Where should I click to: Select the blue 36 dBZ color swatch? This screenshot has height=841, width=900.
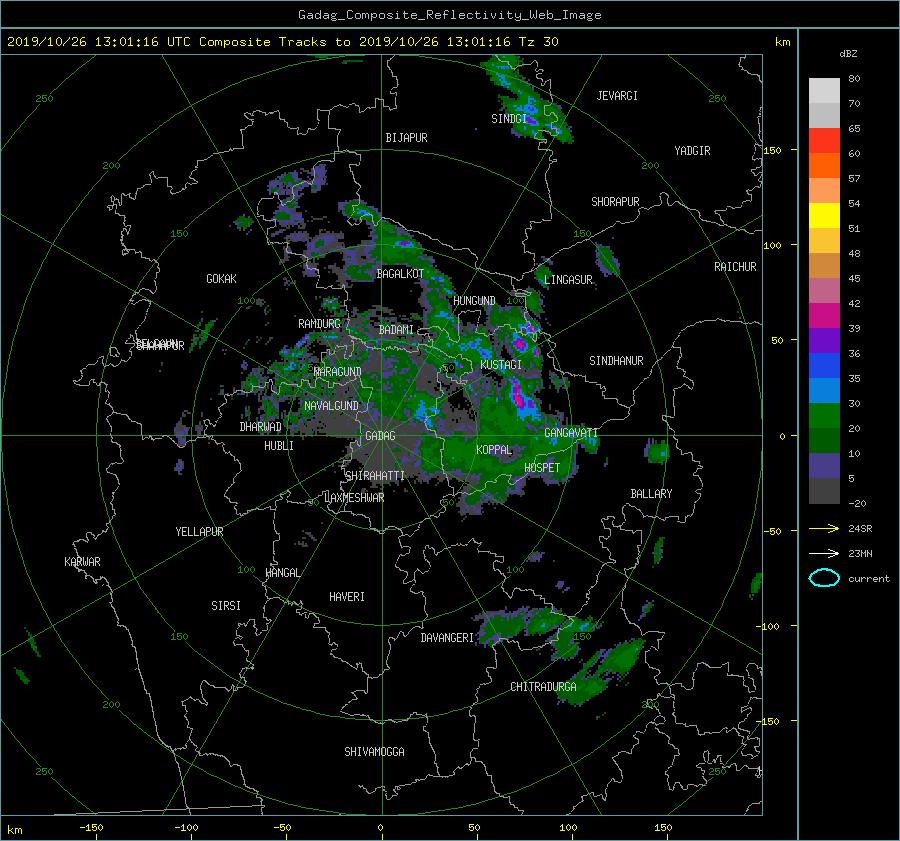(x=824, y=365)
